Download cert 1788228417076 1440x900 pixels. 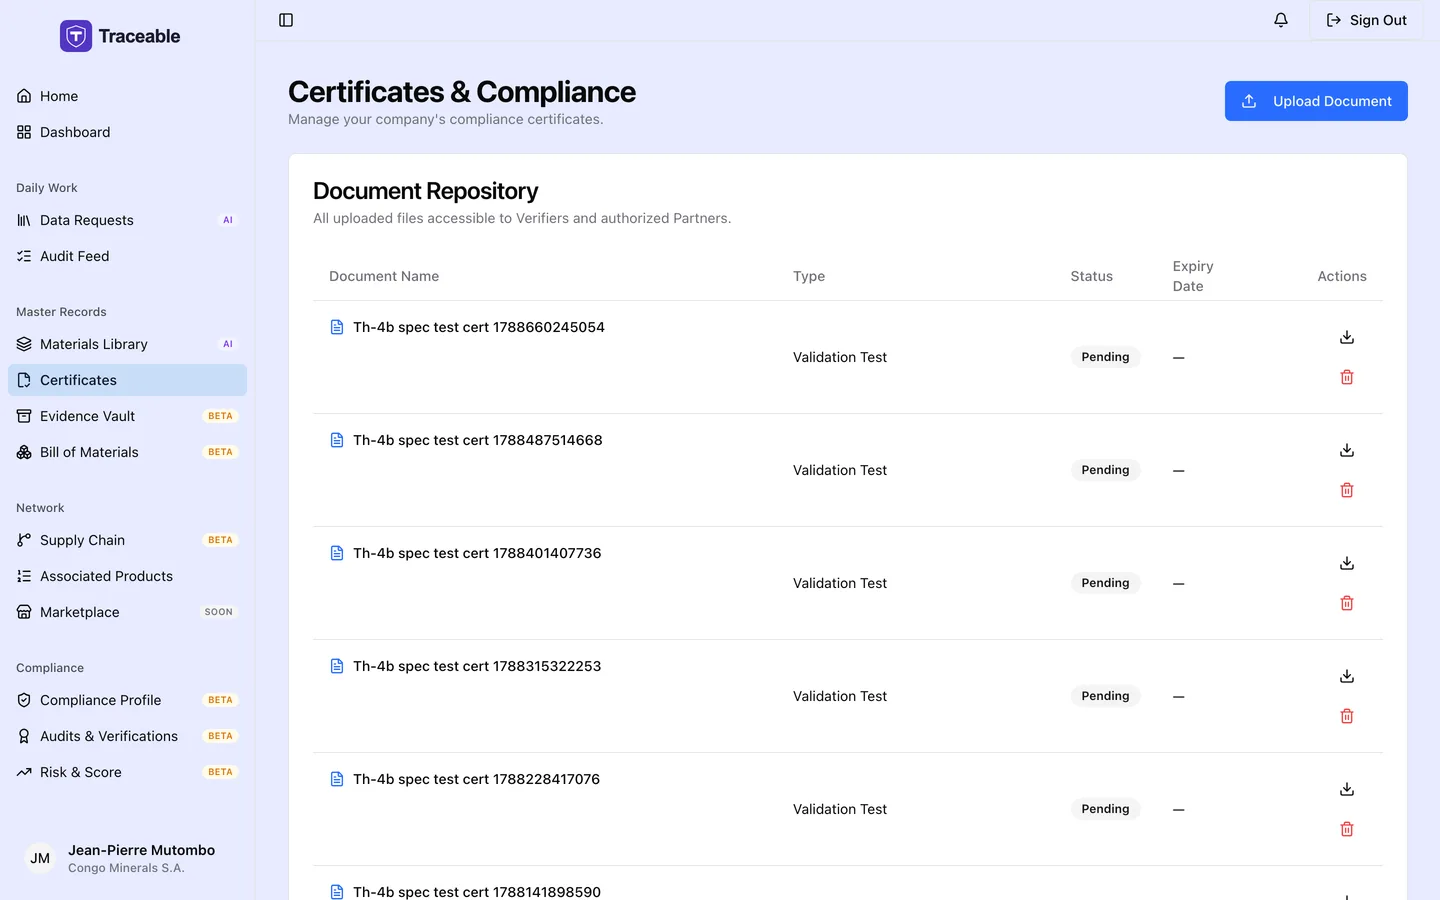[1347, 789]
